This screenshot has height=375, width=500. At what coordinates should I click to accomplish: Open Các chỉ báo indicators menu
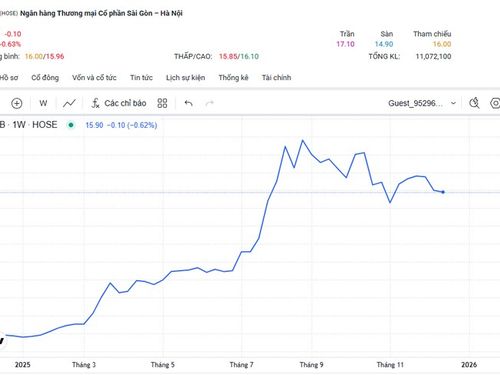point(119,103)
